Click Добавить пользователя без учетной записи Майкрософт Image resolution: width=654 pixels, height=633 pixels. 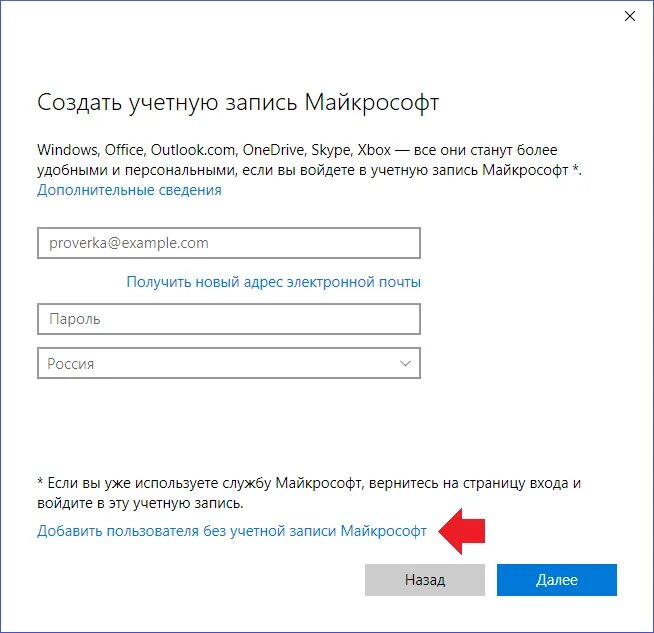tap(232, 531)
